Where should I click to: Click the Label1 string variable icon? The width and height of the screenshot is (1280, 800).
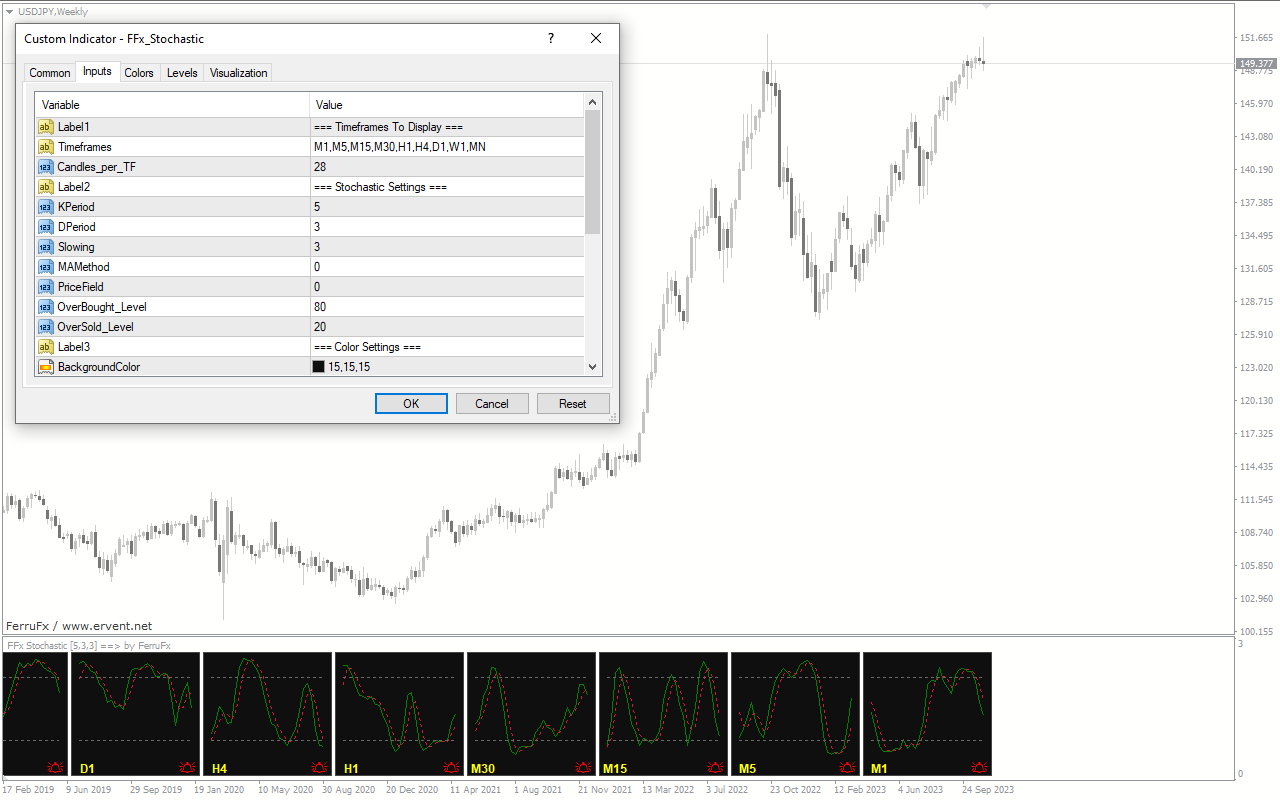click(x=45, y=127)
